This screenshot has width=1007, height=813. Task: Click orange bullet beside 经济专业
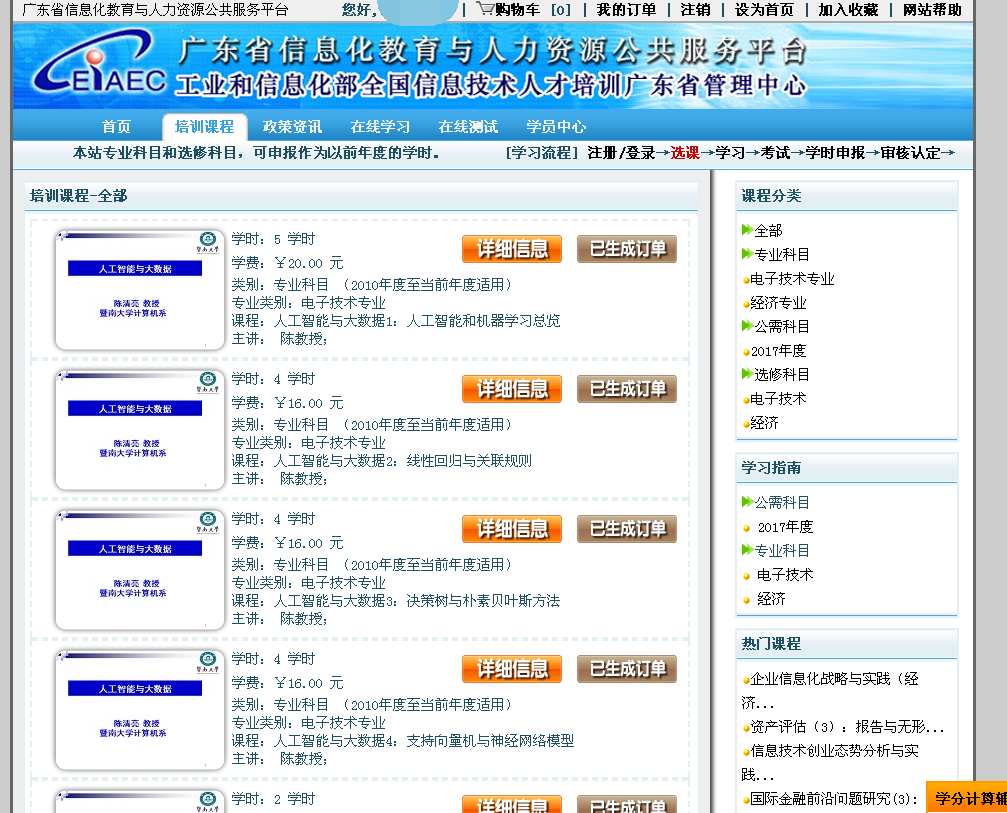click(x=746, y=304)
